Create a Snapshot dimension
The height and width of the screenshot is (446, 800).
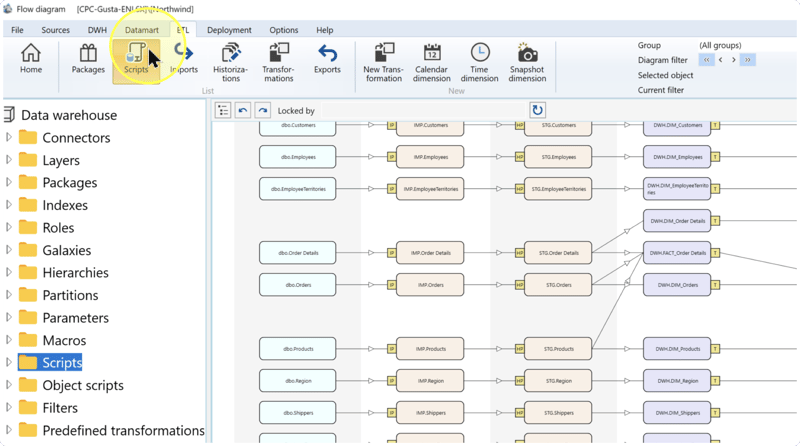(527, 63)
